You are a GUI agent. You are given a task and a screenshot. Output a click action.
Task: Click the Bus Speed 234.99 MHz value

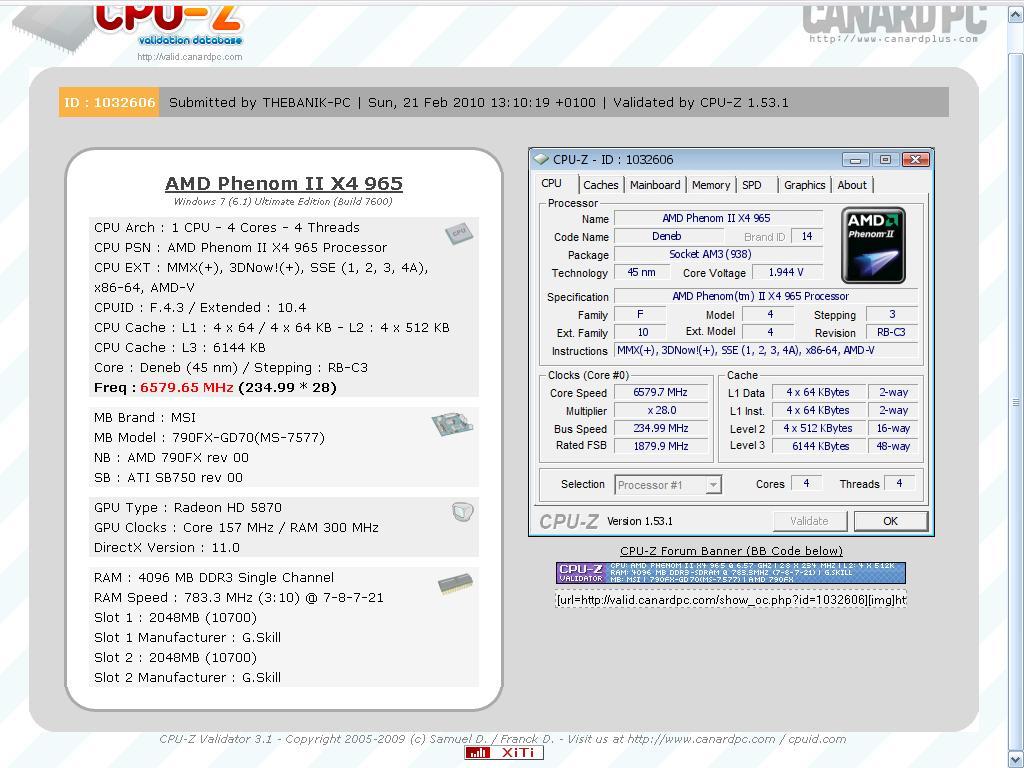(660, 428)
